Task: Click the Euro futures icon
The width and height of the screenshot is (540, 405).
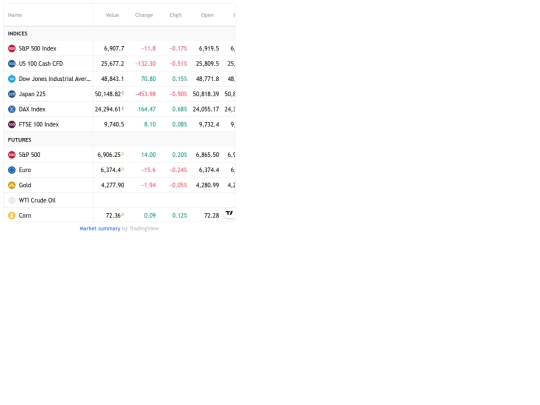Action: click(x=12, y=170)
